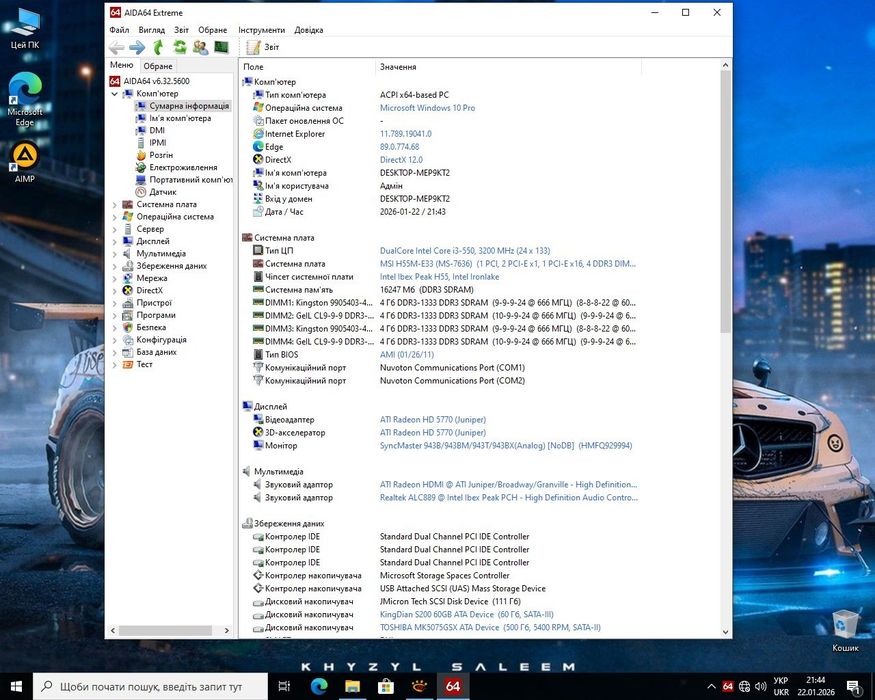This screenshot has height=700, width=875.
Task: Open the Кошик recycle bin icon
Action: (x=845, y=631)
